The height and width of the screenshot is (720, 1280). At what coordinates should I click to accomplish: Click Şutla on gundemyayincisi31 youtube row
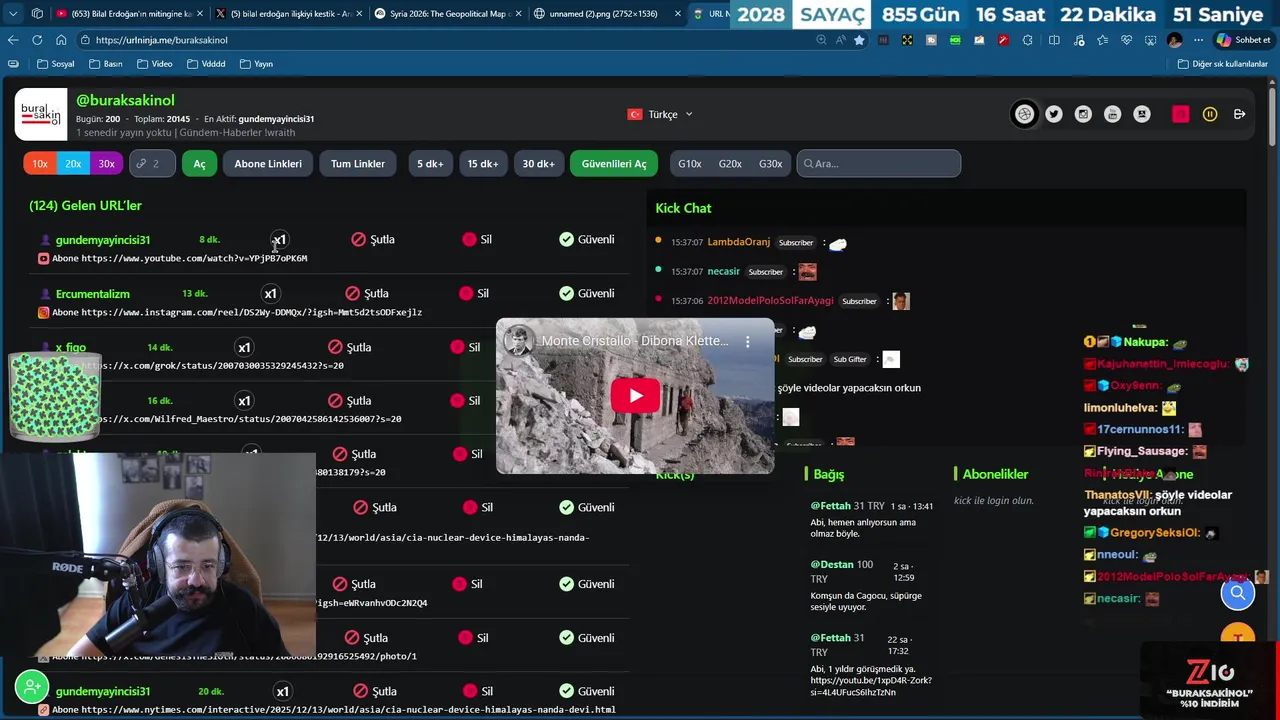click(x=373, y=239)
